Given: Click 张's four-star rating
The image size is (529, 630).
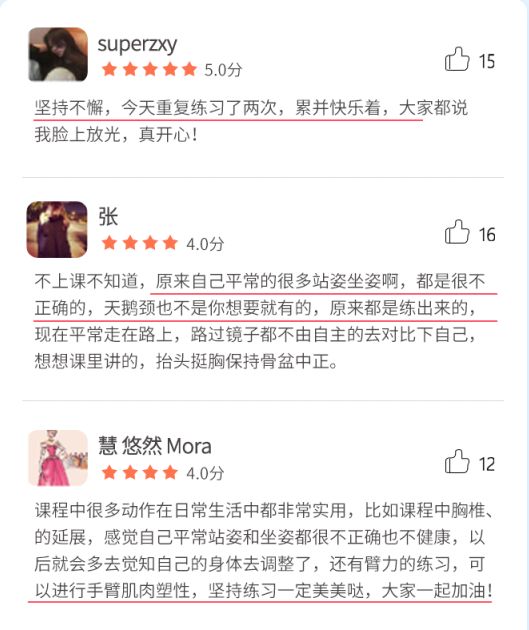Looking at the screenshot, I should [x=139, y=243].
